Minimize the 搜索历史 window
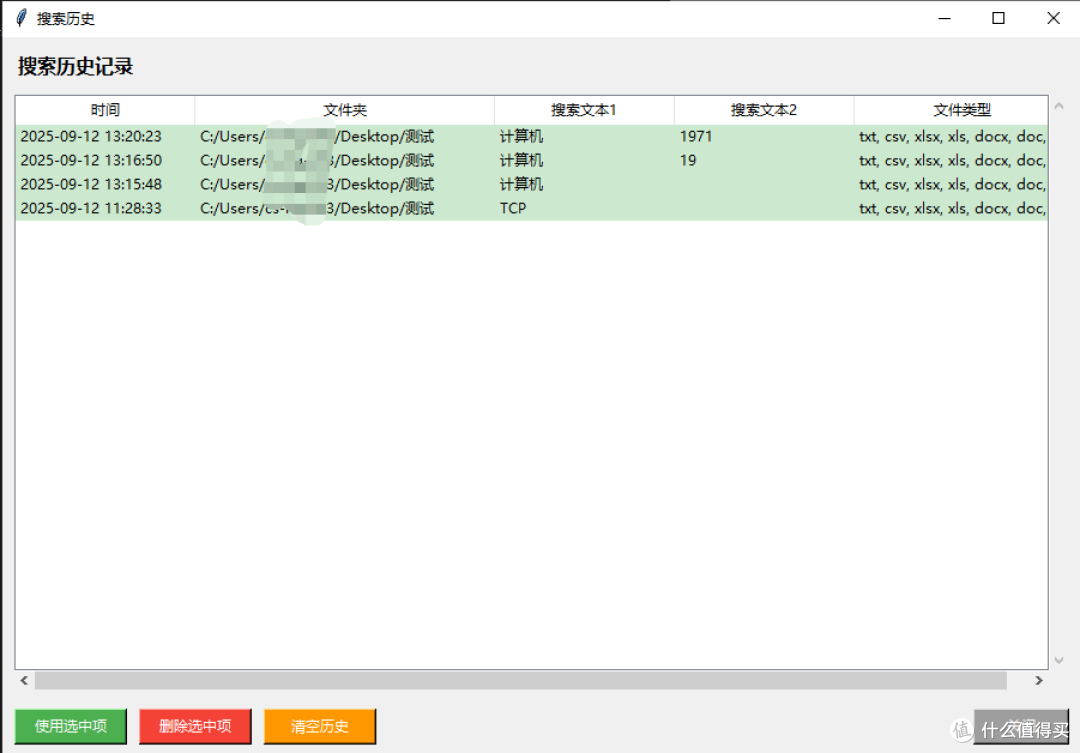 pyautogui.click(x=944, y=19)
